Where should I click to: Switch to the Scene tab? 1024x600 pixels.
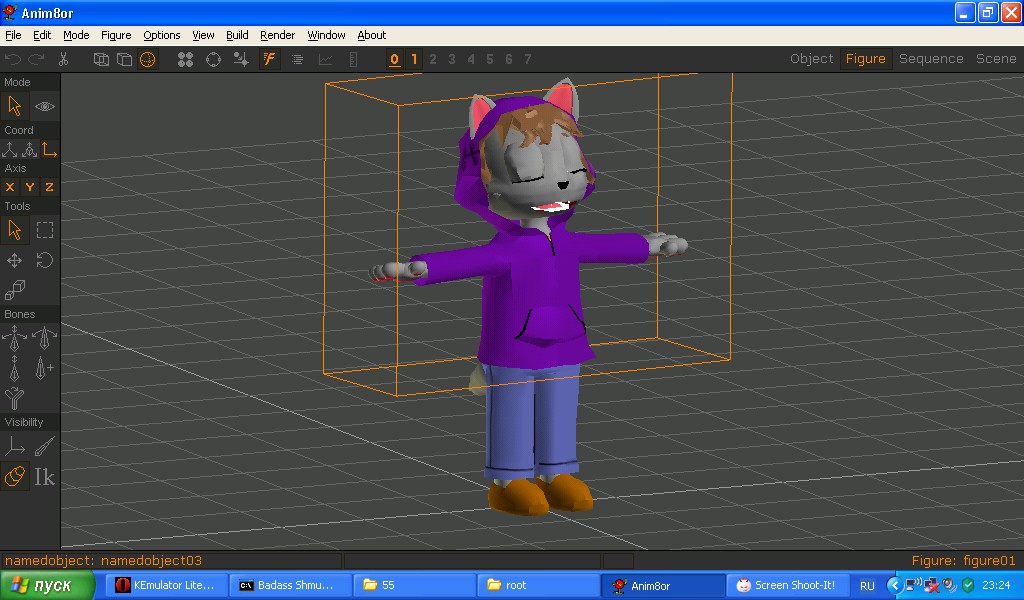tap(995, 59)
